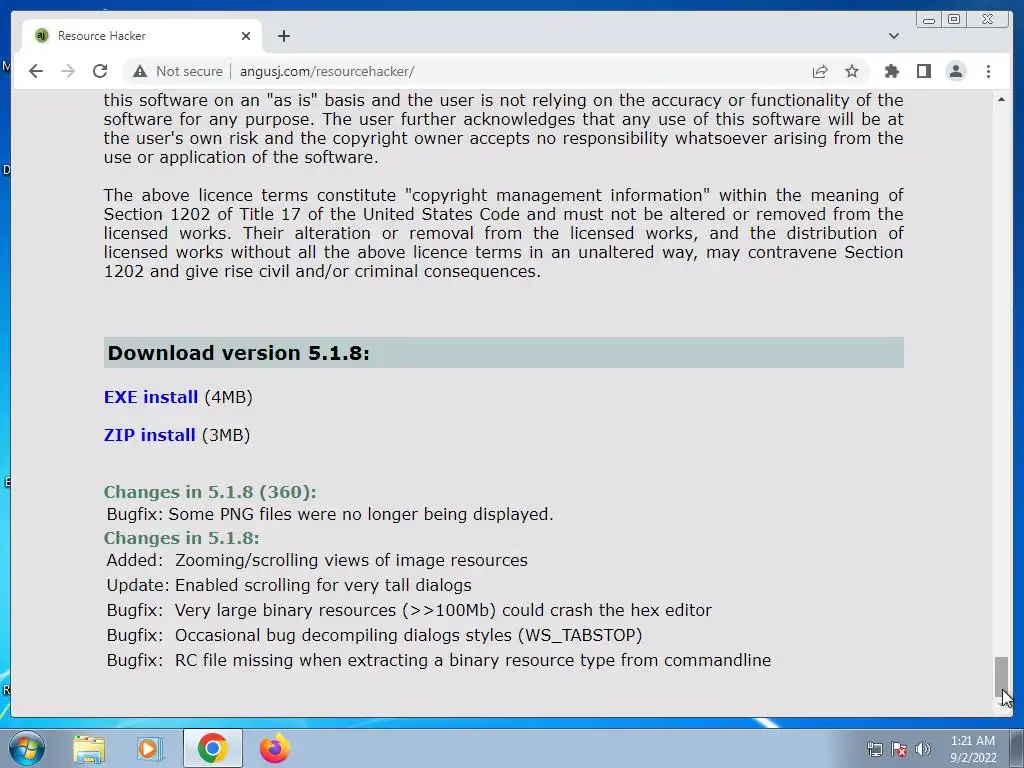Restore down the Chrome window
Viewport: 1024px width, 768px height.
point(954,20)
